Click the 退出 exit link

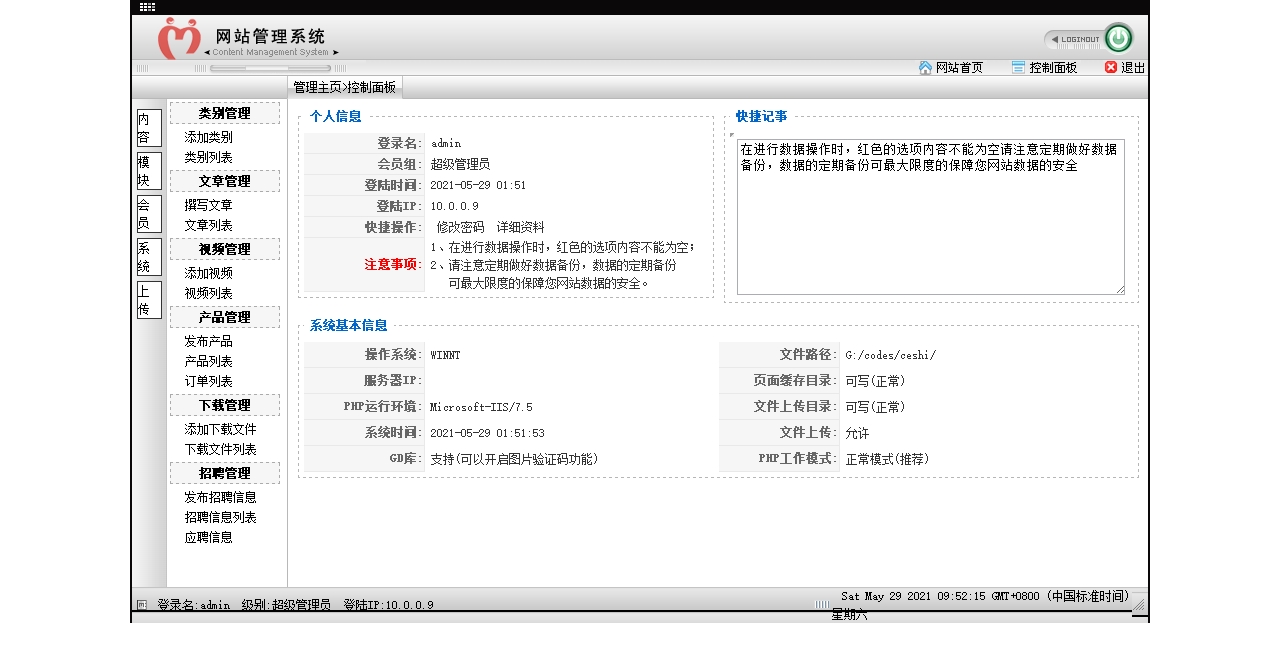coord(1133,68)
